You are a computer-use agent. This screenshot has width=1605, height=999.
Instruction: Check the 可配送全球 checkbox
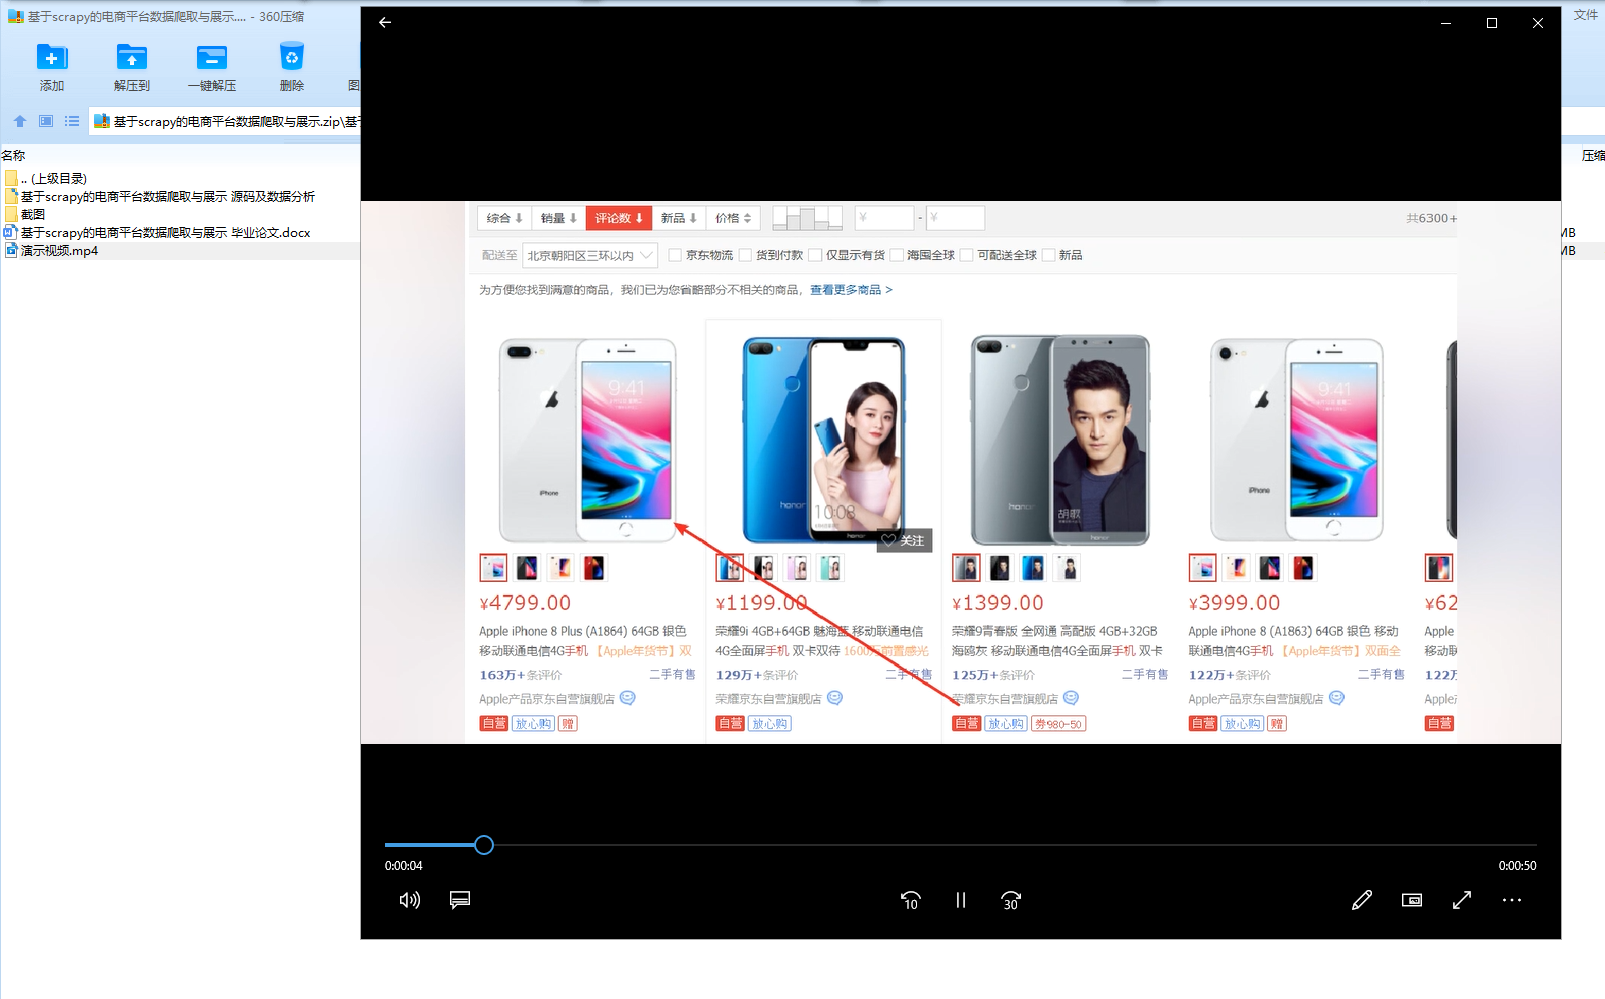point(966,255)
